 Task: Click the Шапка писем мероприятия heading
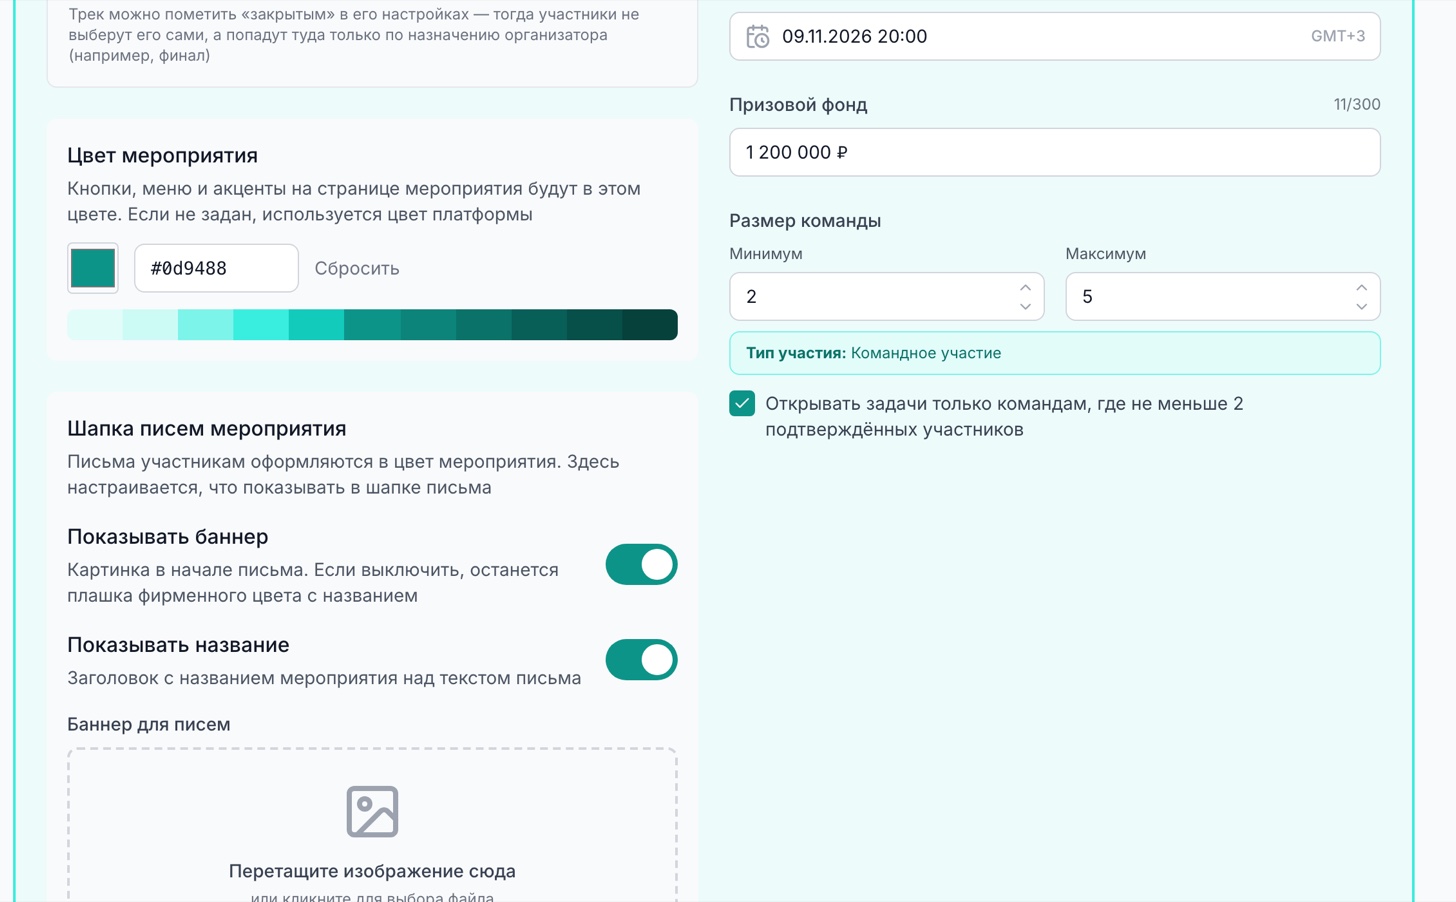coord(207,428)
